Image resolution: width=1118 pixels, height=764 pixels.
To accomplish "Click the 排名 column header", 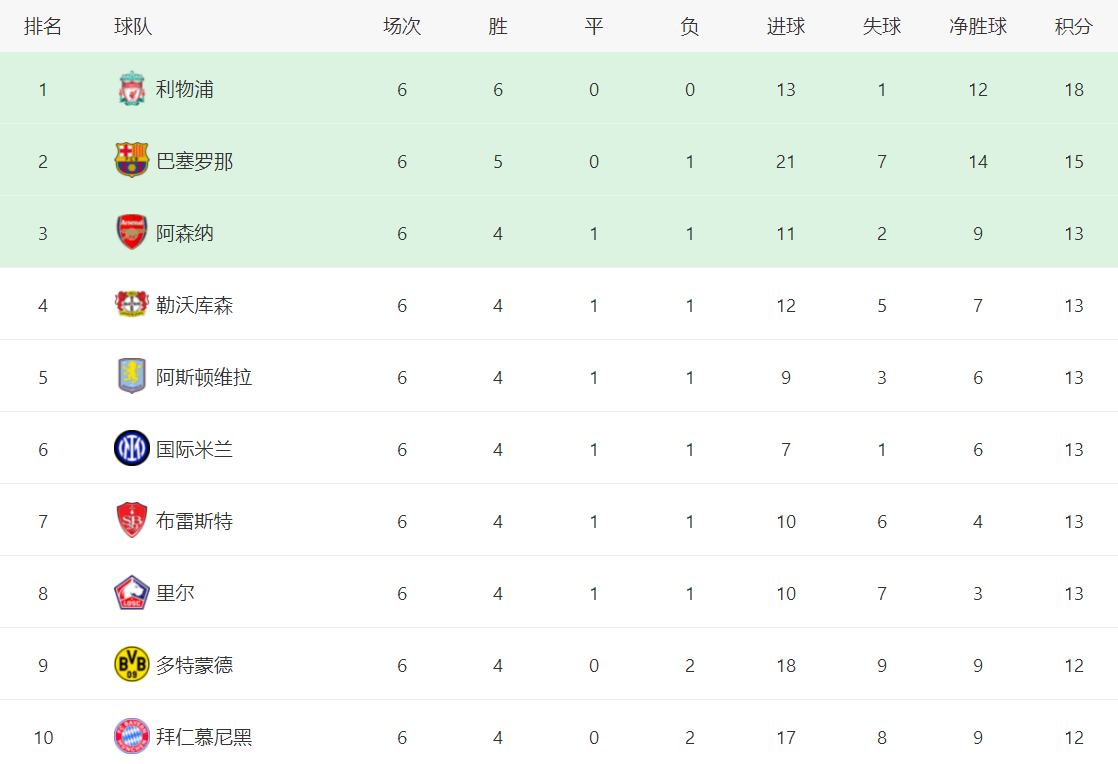I will tap(43, 27).
